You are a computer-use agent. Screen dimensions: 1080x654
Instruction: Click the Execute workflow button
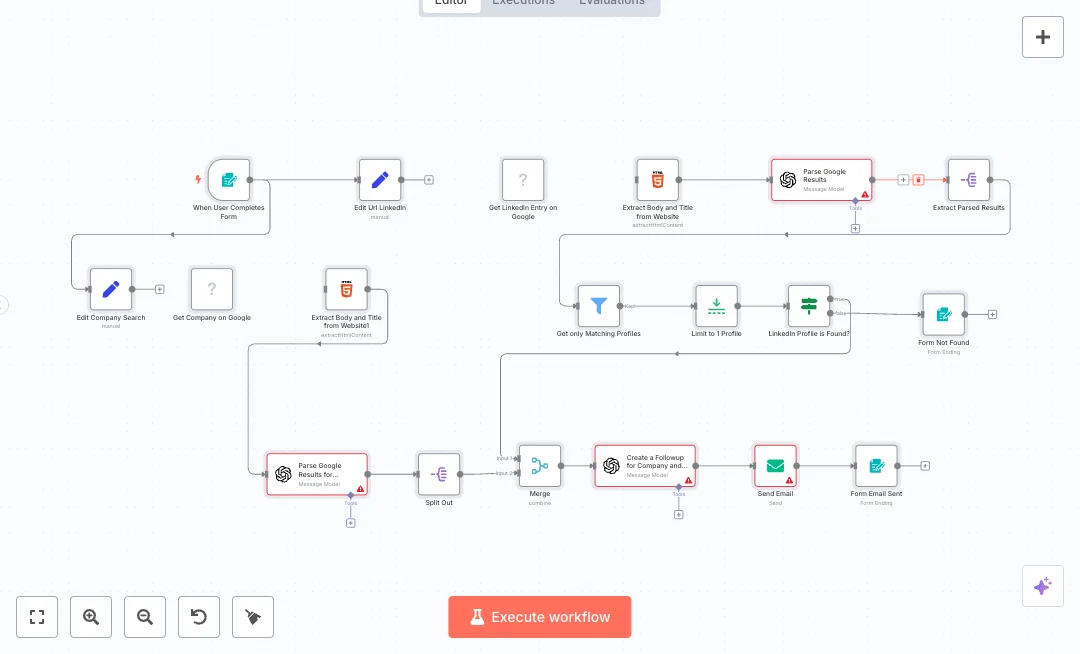click(540, 617)
